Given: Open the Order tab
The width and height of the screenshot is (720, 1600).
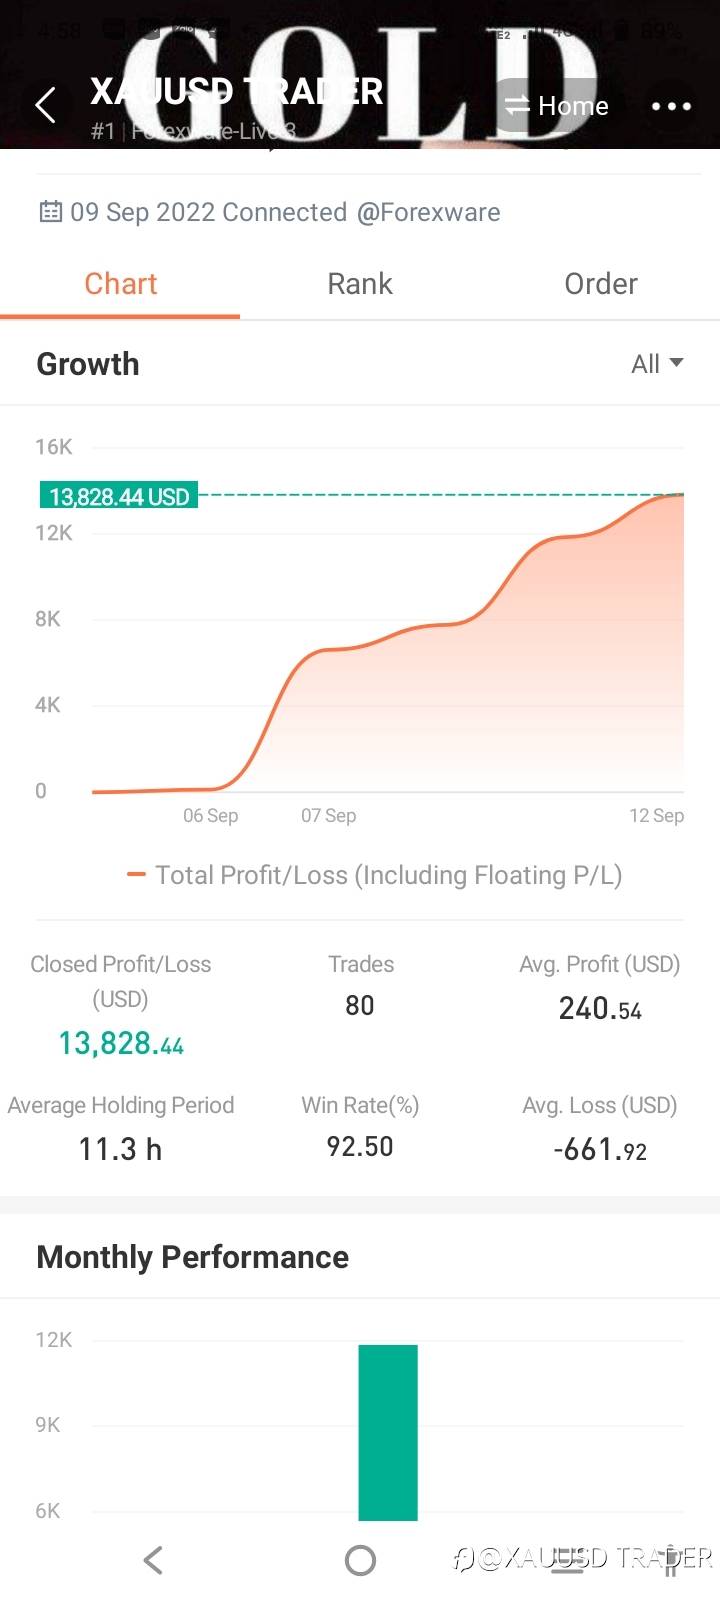Looking at the screenshot, I should (600, 284).
